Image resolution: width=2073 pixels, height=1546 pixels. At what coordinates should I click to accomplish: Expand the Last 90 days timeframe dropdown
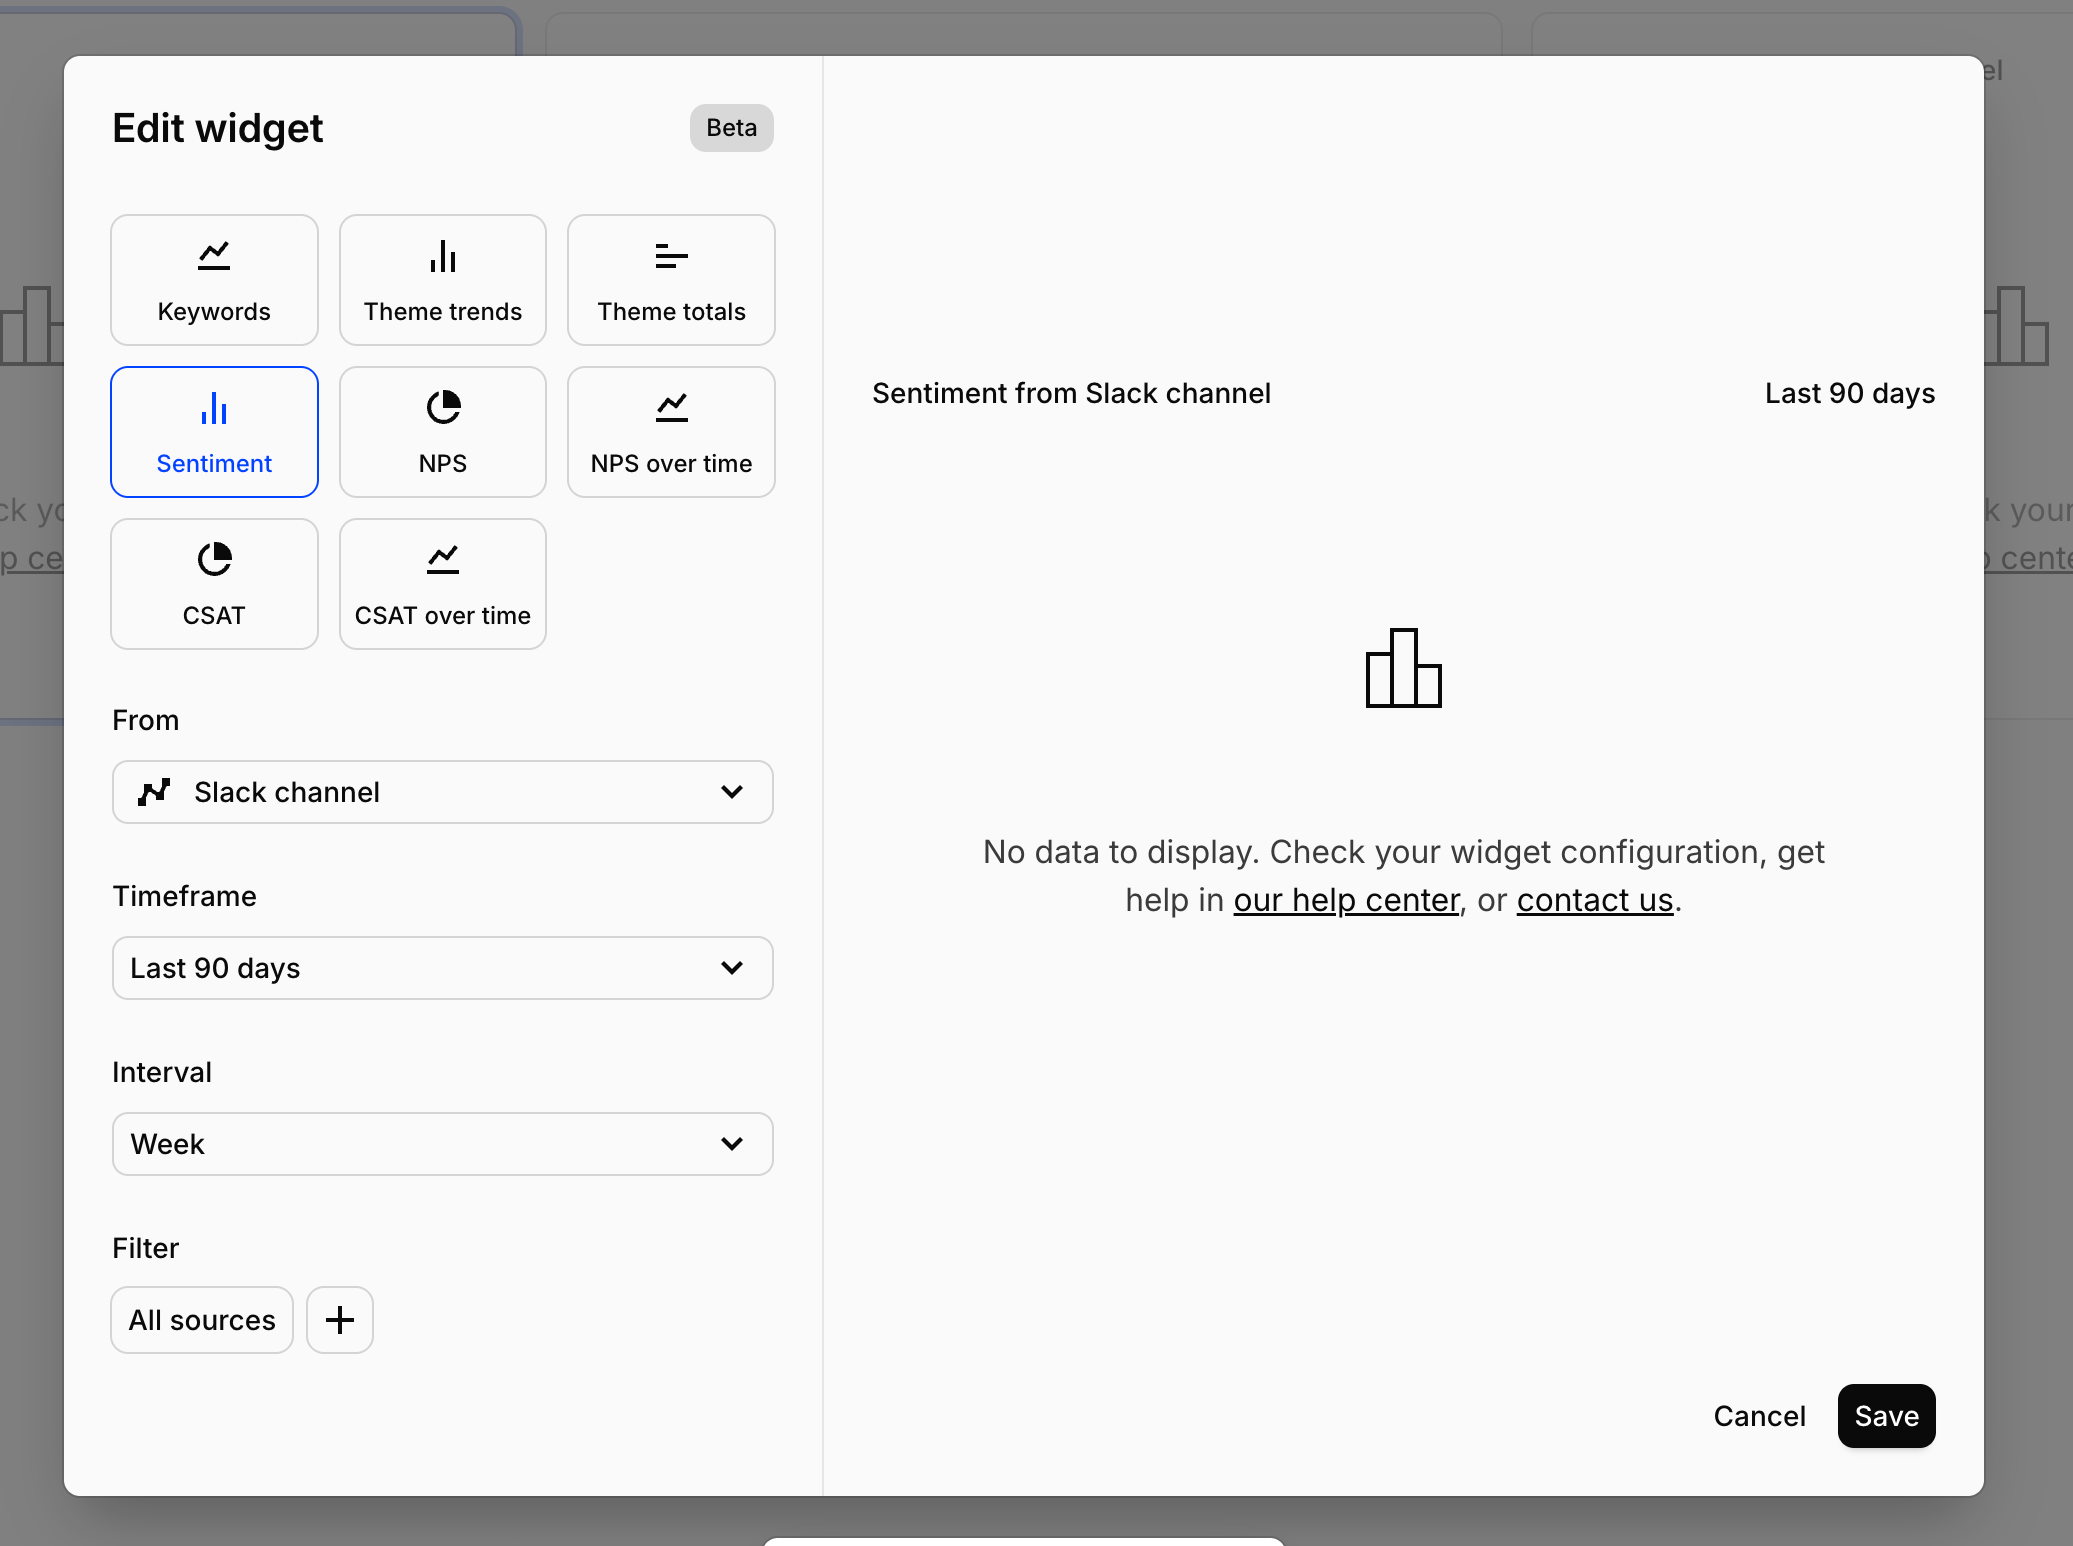click(442, 968)
